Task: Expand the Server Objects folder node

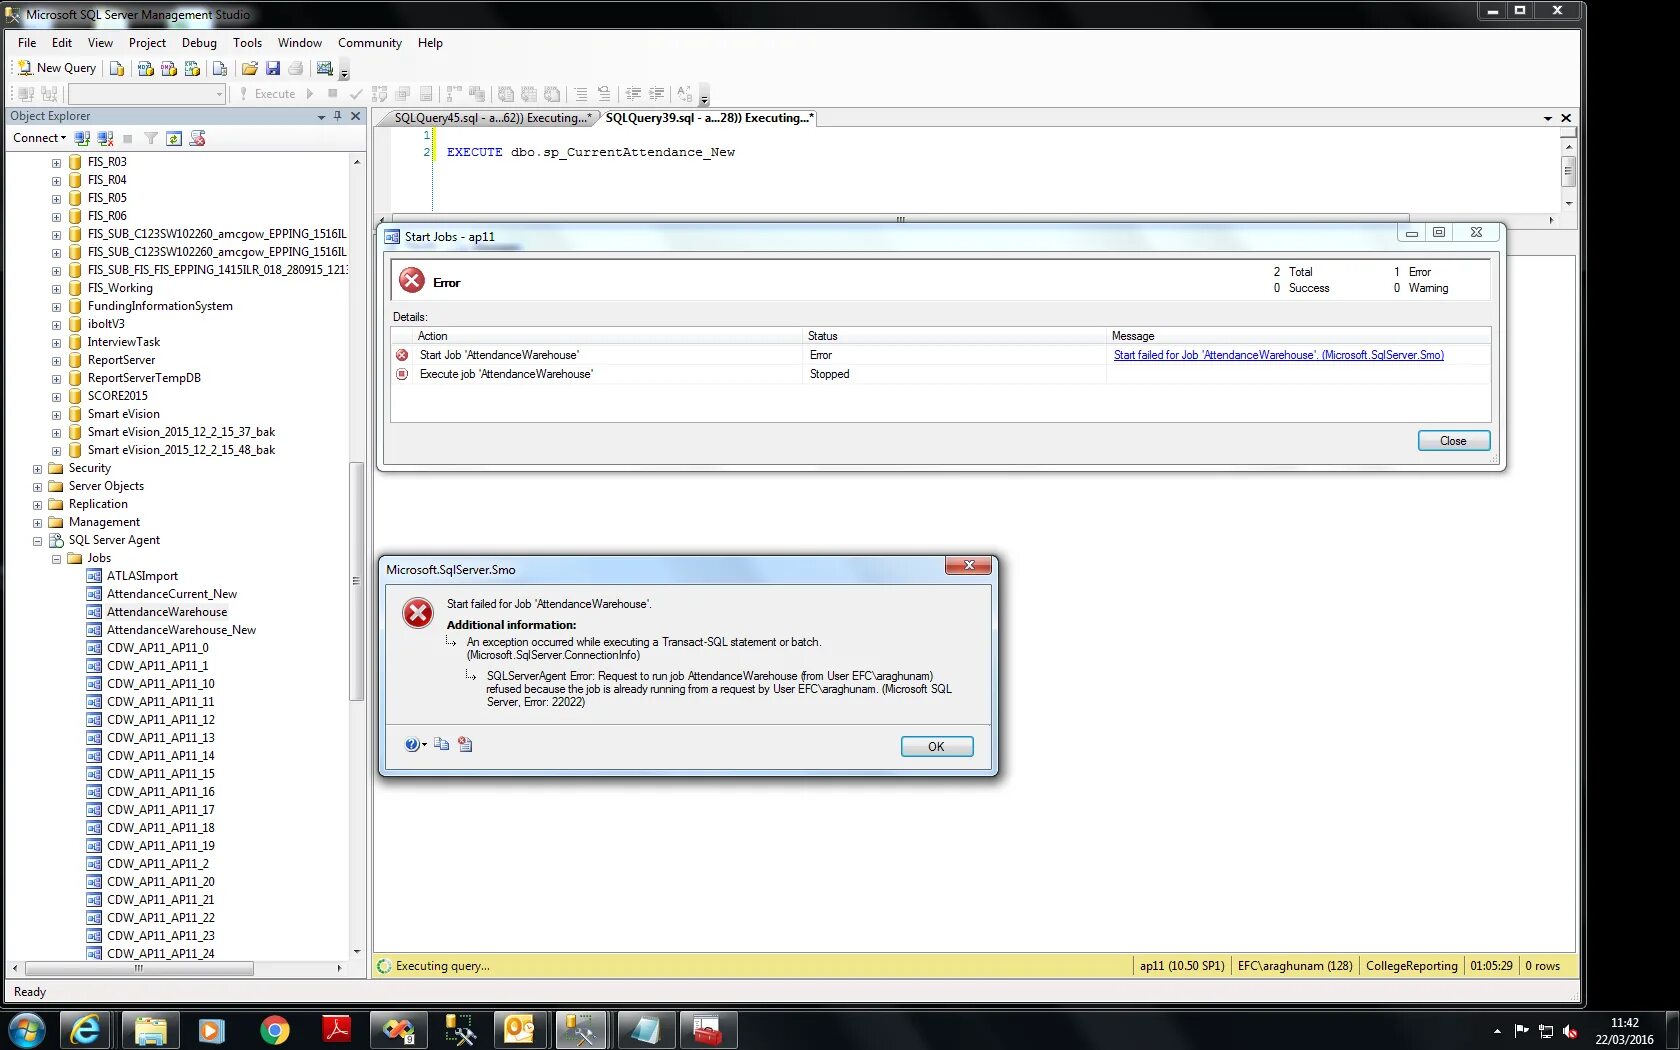Action: (x=37, y=486)
